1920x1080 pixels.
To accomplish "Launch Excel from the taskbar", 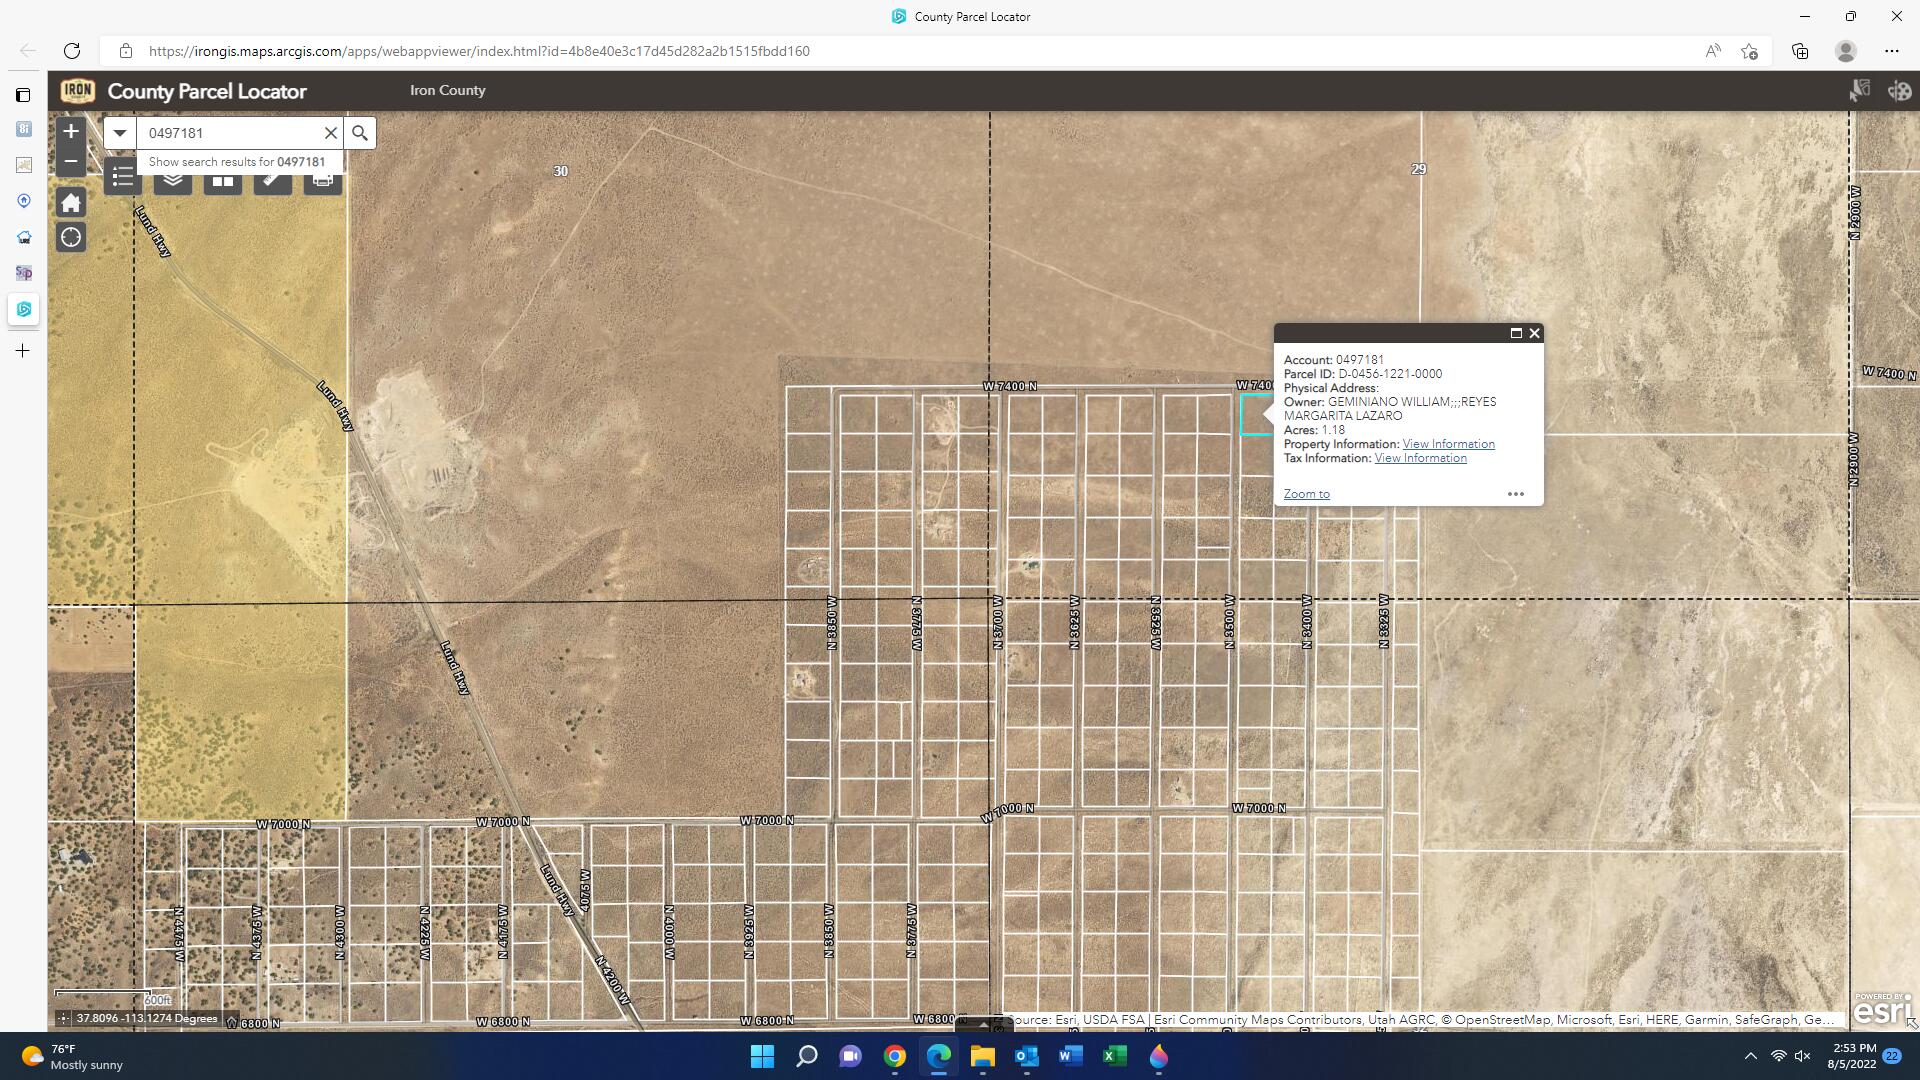I will [x=1115, y=1056].
